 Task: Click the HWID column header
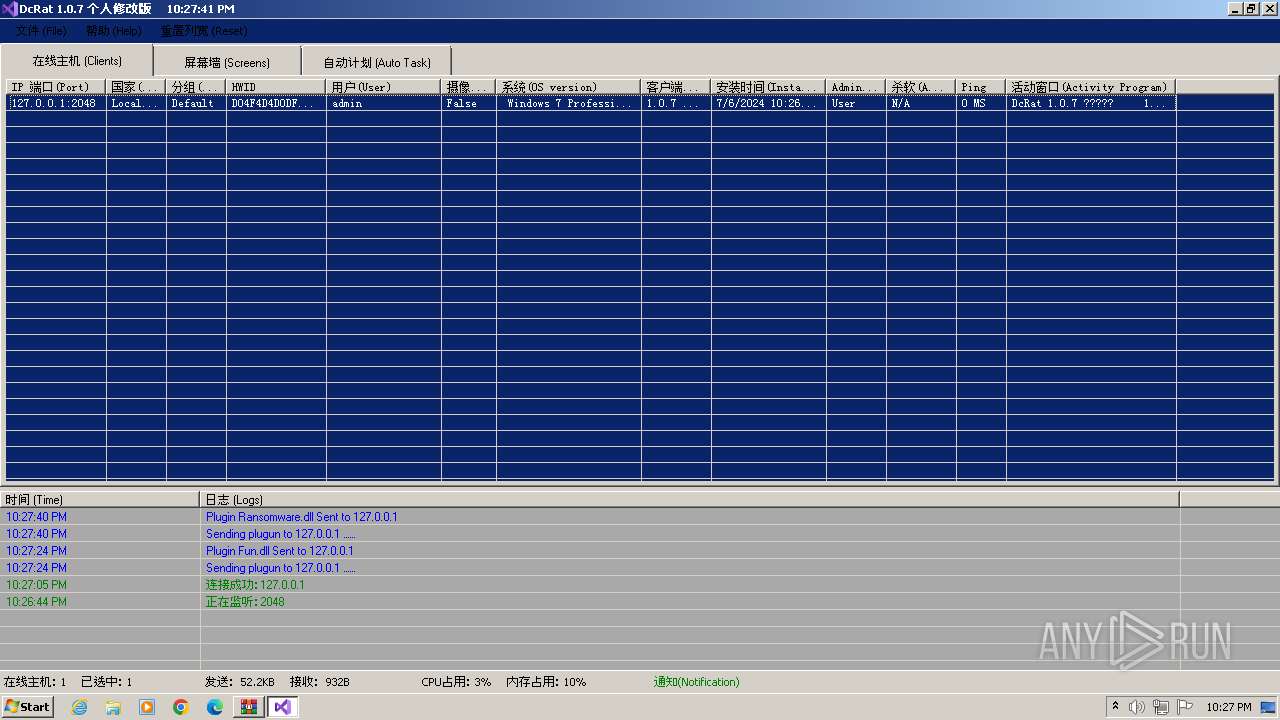click(276, 87)
